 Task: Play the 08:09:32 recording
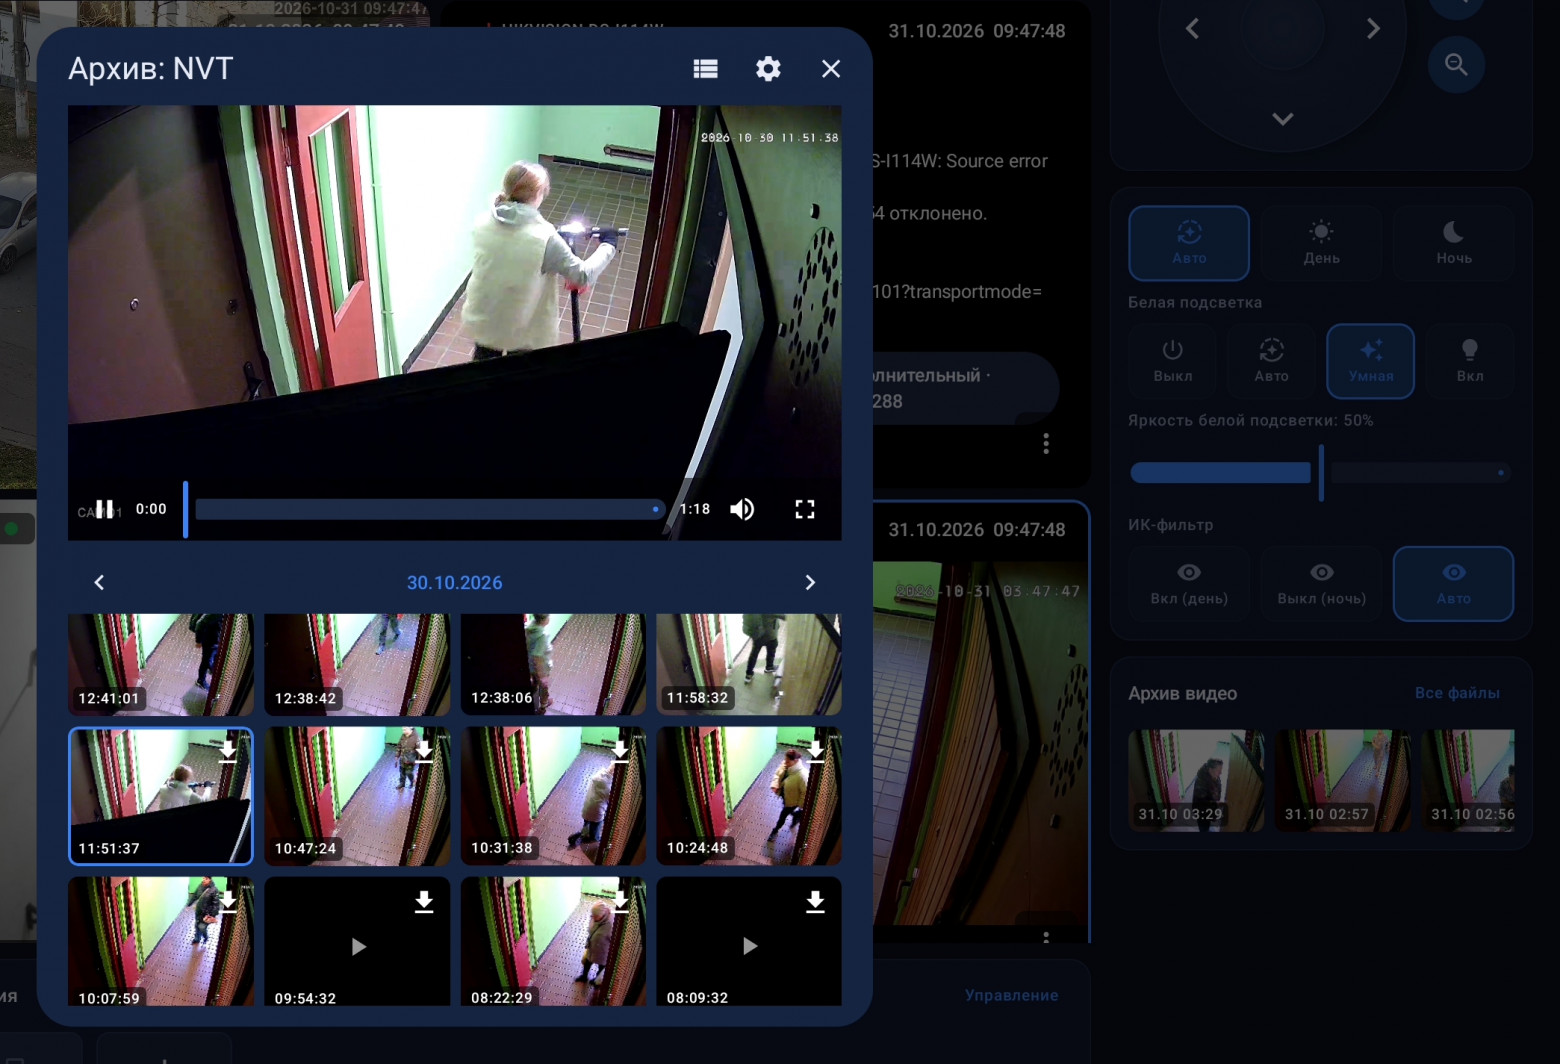coord(749,946)
